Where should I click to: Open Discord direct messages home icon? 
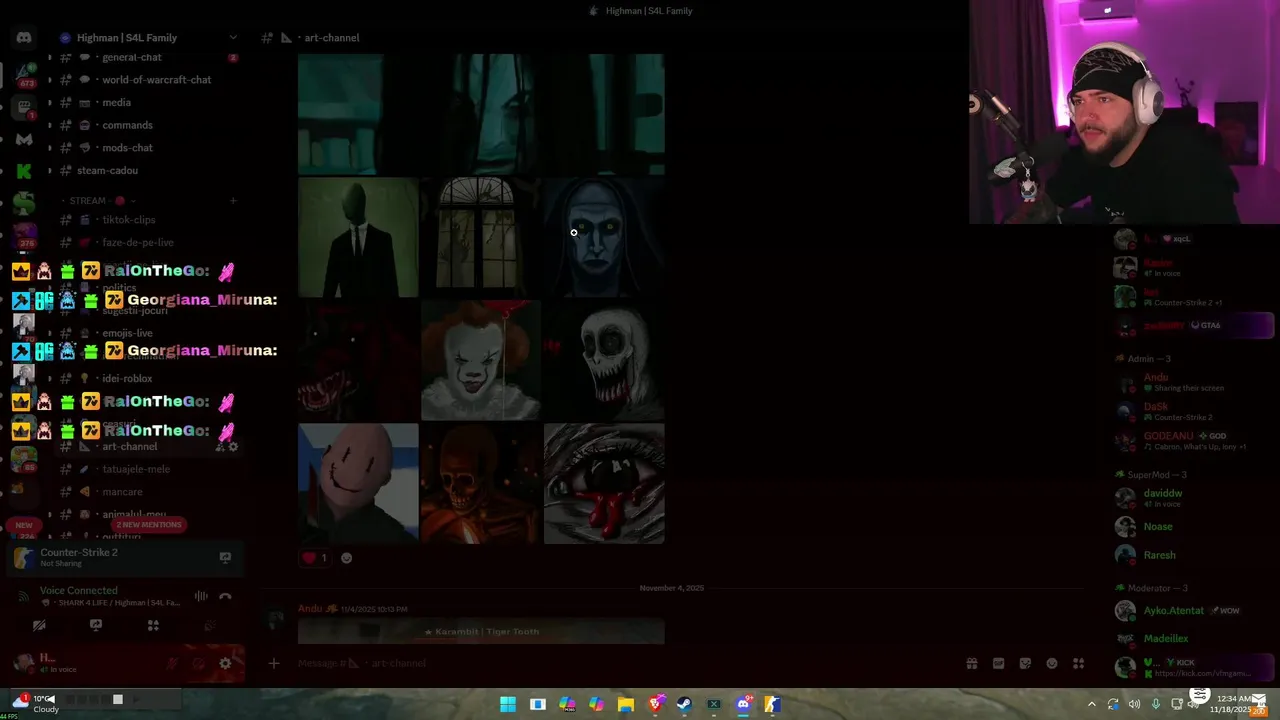click(24, 38)
